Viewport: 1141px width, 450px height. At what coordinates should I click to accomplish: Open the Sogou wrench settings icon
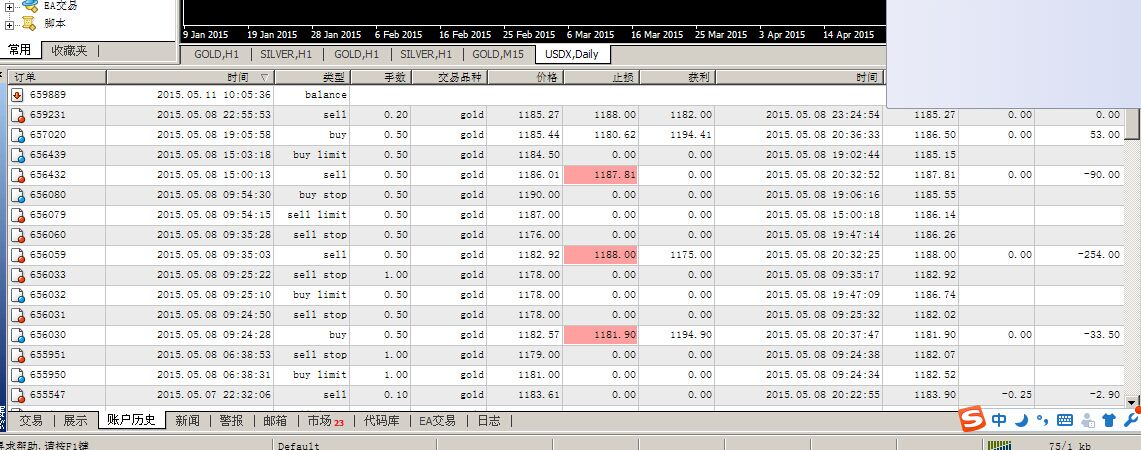tap(1132, 419)
